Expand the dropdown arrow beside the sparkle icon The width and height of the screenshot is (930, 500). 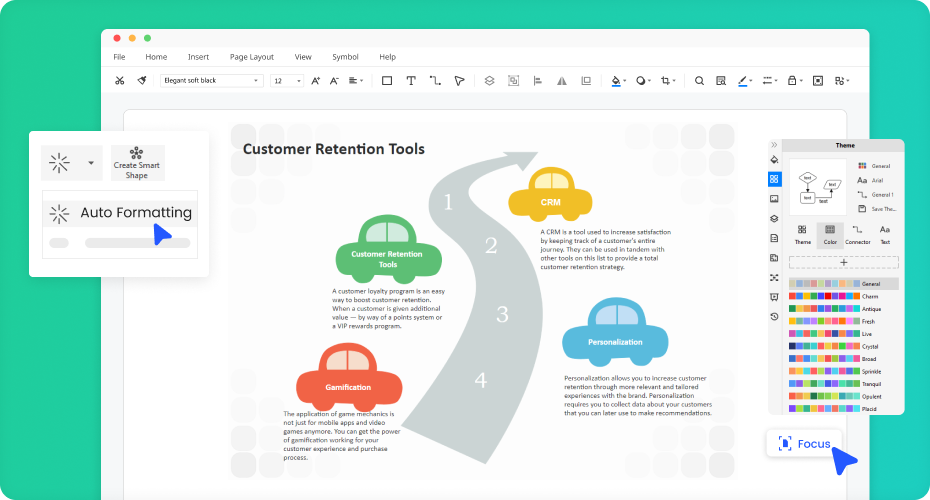[x=91, y=162]
